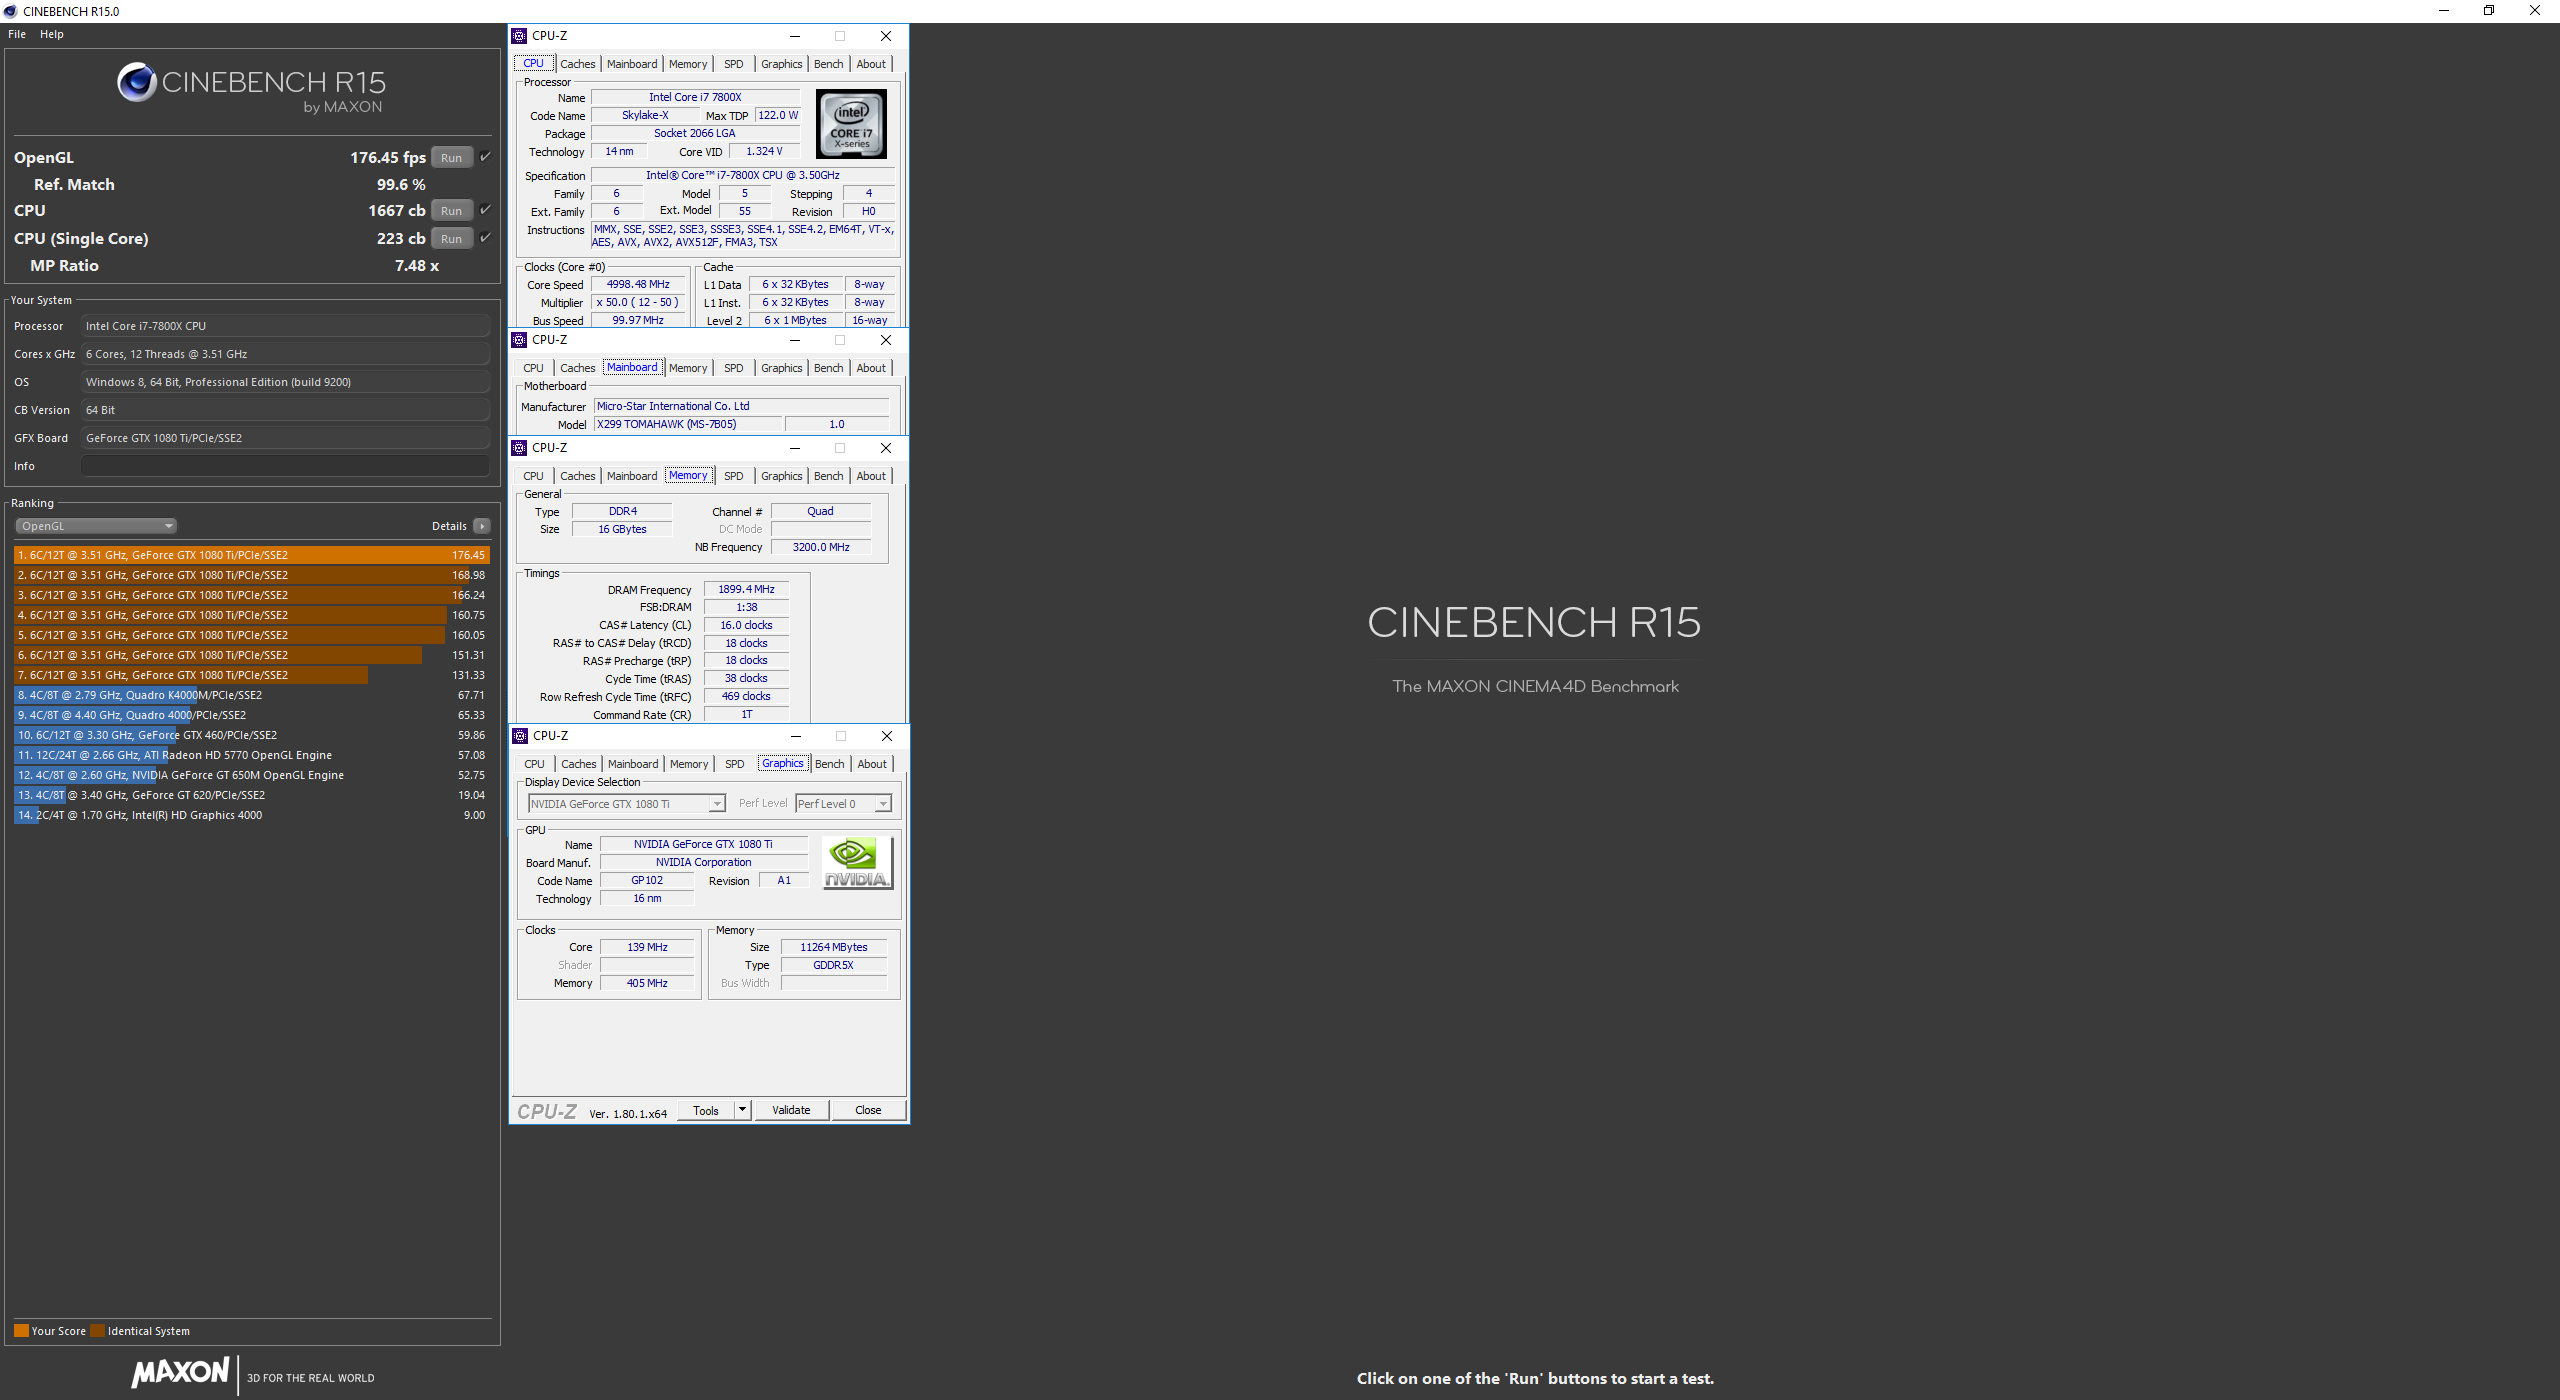Select CPU tab in Mainboard CPU-Z window
2560x1400 pixels.
pos(534,368)
